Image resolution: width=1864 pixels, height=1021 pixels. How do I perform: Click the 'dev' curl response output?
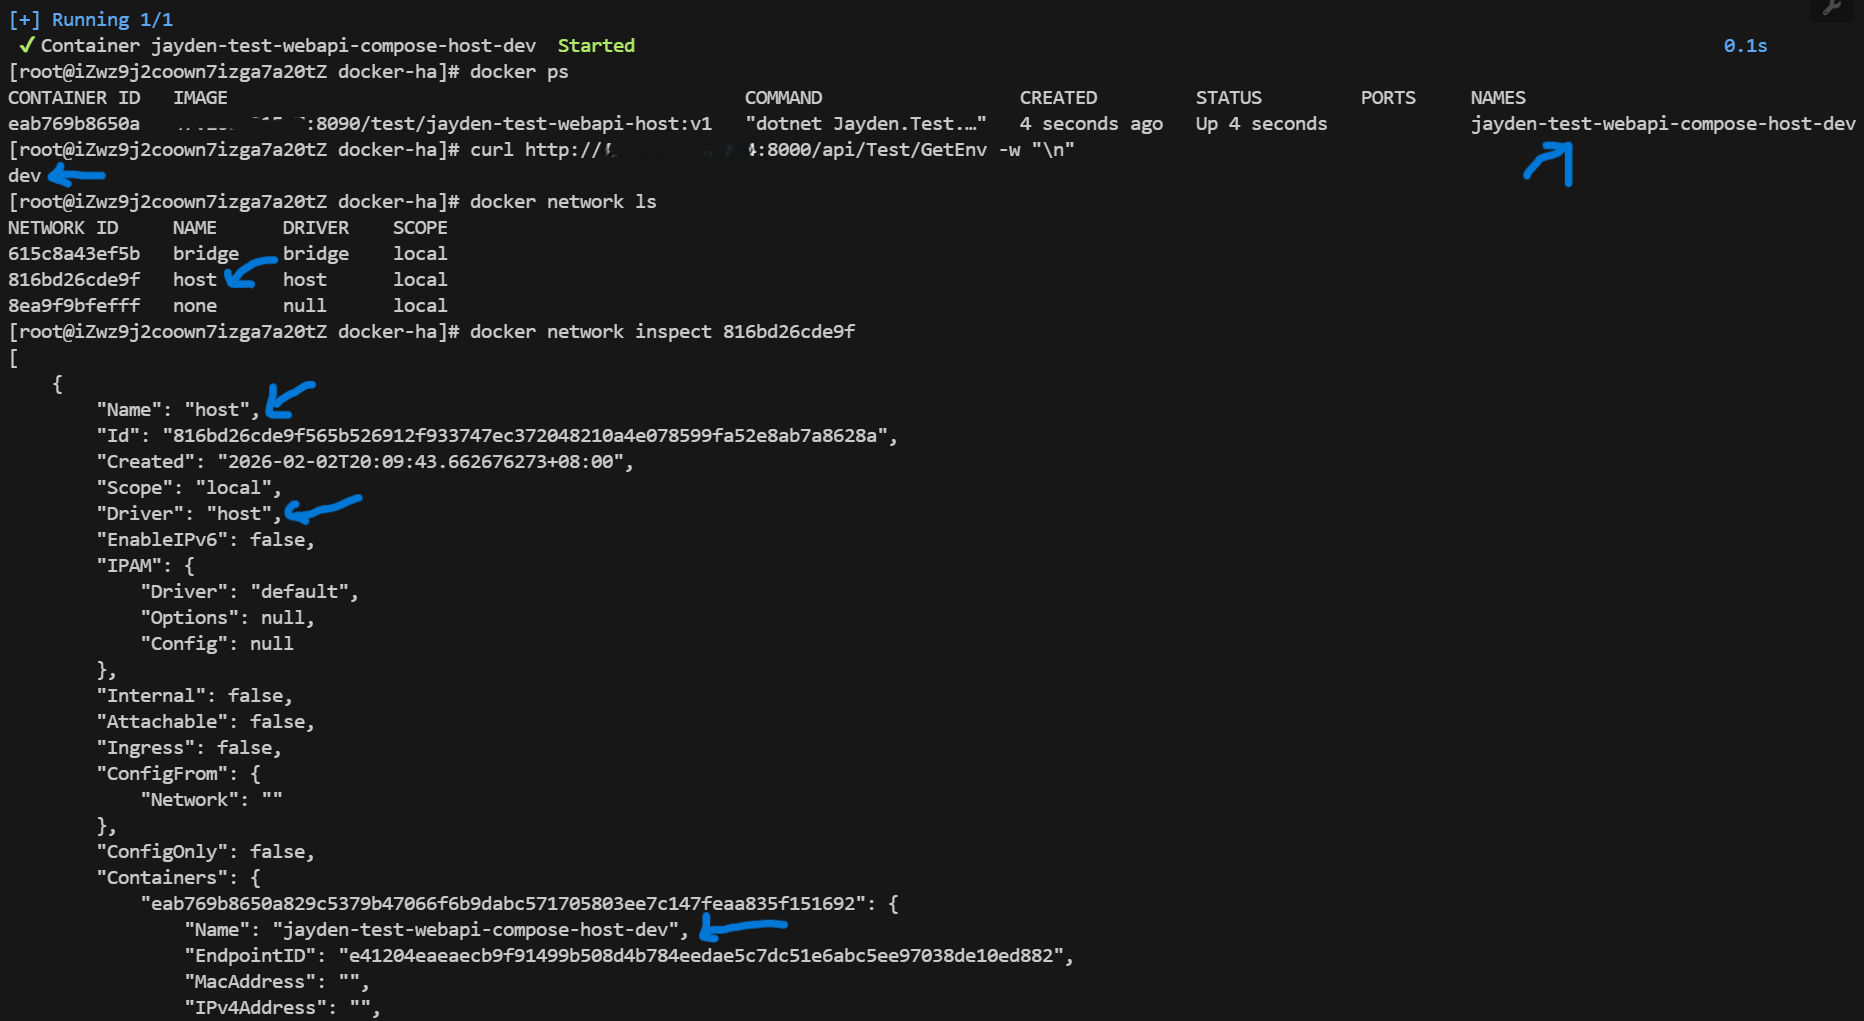click(x=25, y=176)
